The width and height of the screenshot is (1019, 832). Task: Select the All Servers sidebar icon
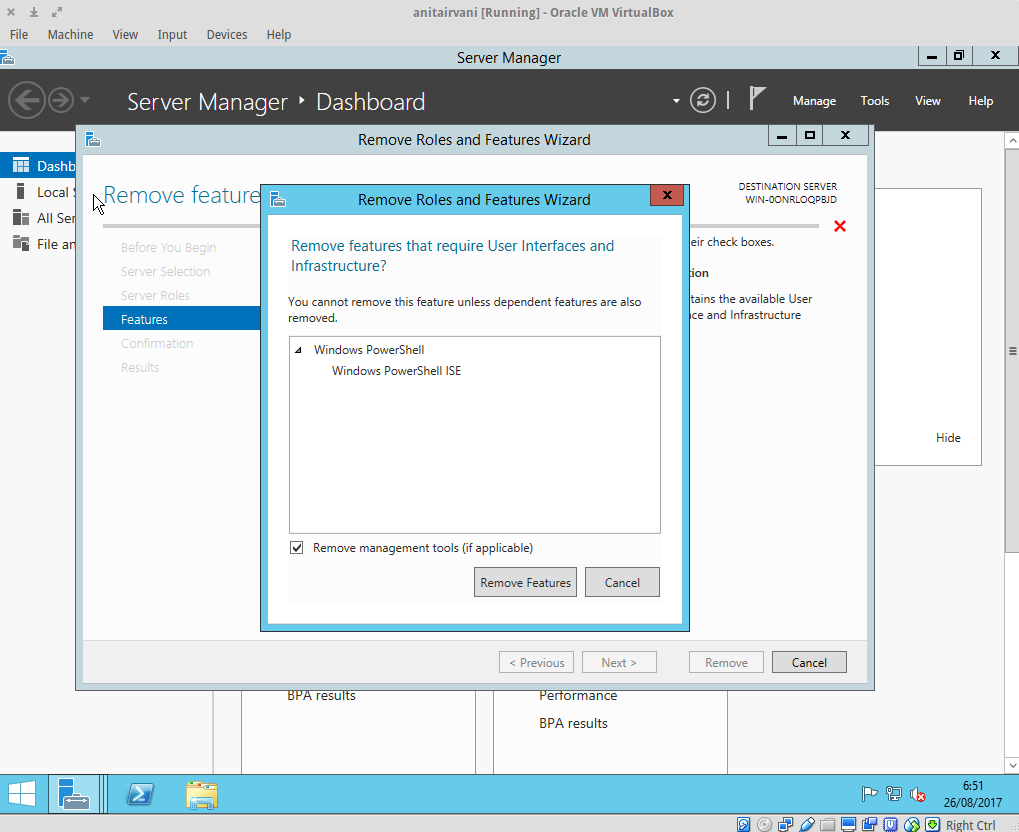(x=21, y=217)
